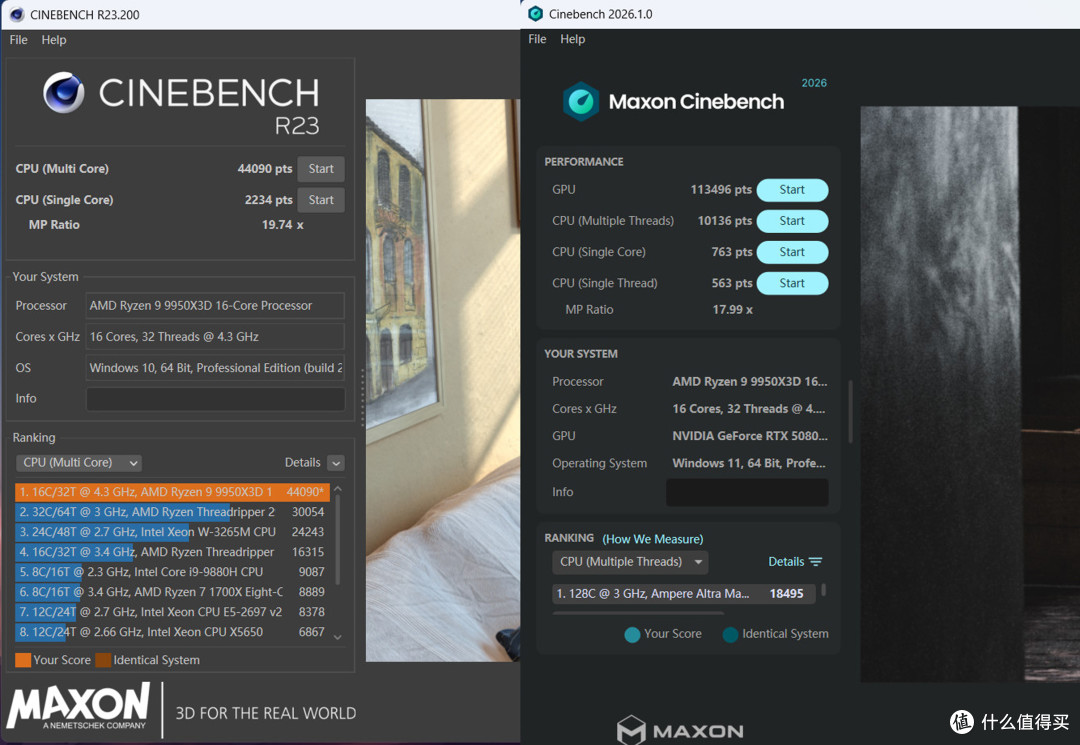
Task: Select the Core i9-9880H ranking row
Action: (172, 571)
